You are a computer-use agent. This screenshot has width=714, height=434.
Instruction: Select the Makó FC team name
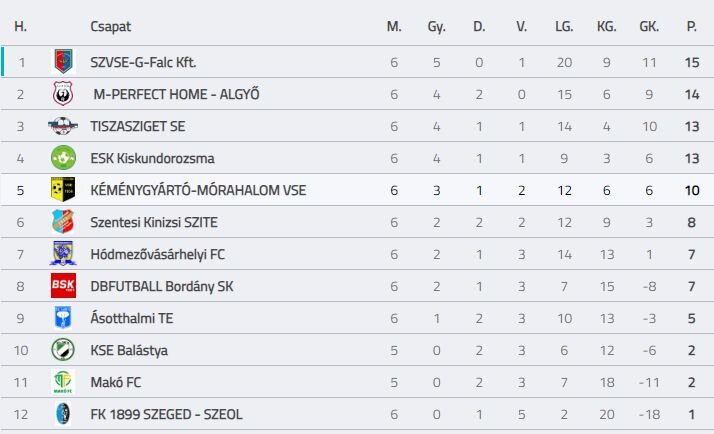tap(117, 382)
